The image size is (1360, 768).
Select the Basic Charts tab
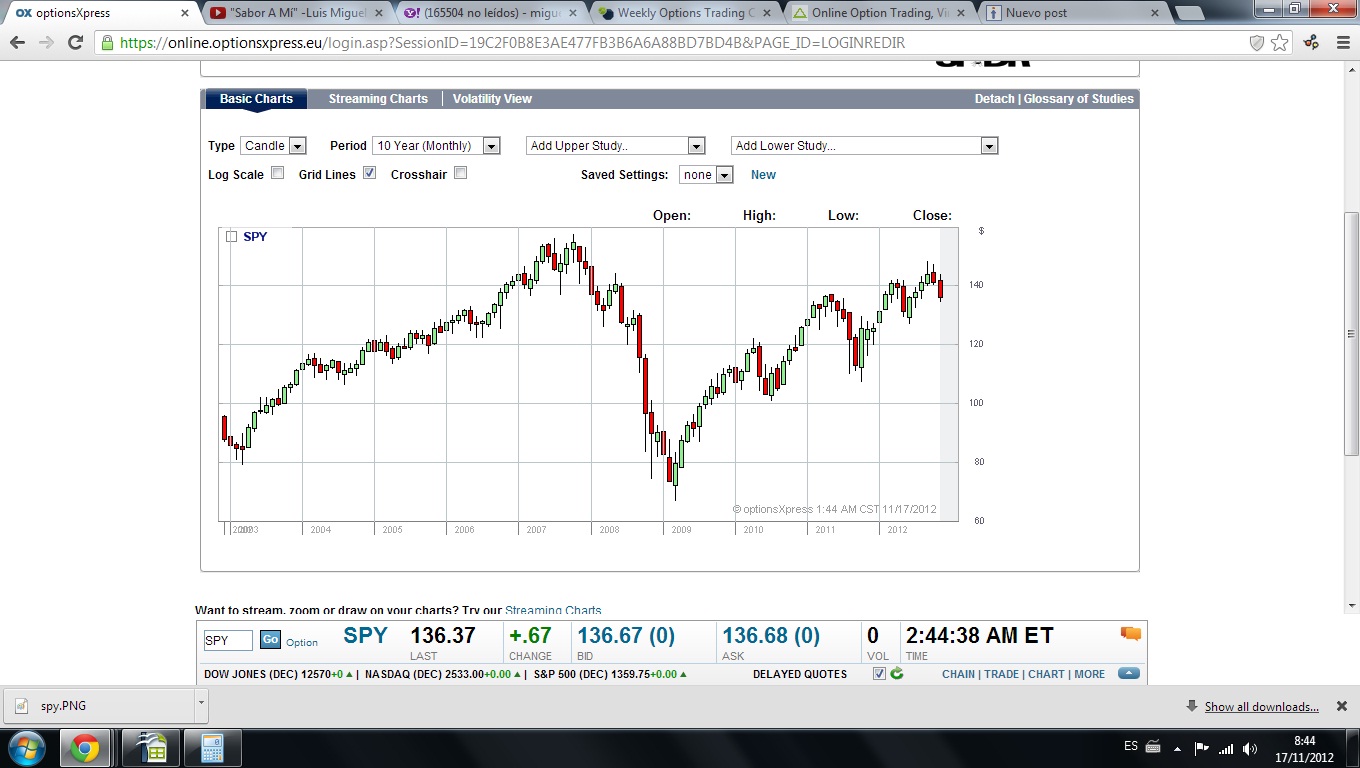pyautogui.click(x=256, y=99)
